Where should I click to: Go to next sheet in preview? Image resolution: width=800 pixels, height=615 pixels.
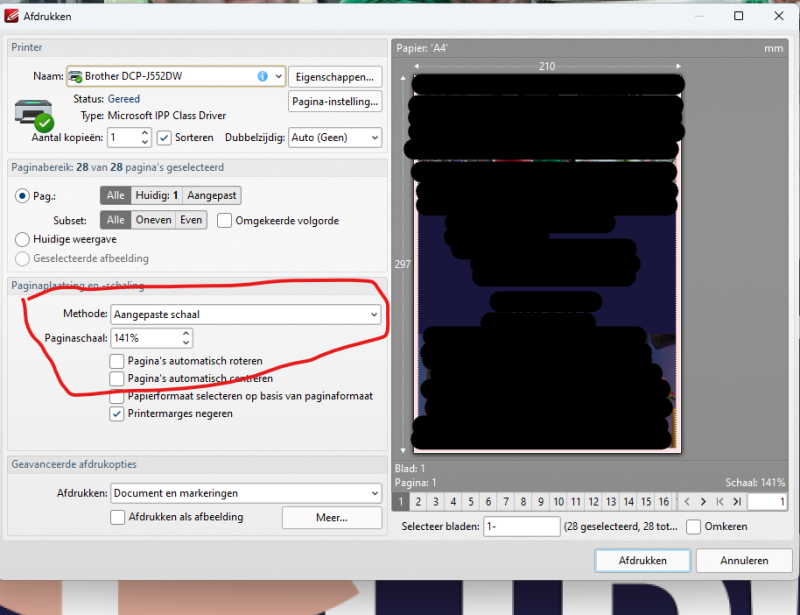pyautogui.click(x=703, y=501)
